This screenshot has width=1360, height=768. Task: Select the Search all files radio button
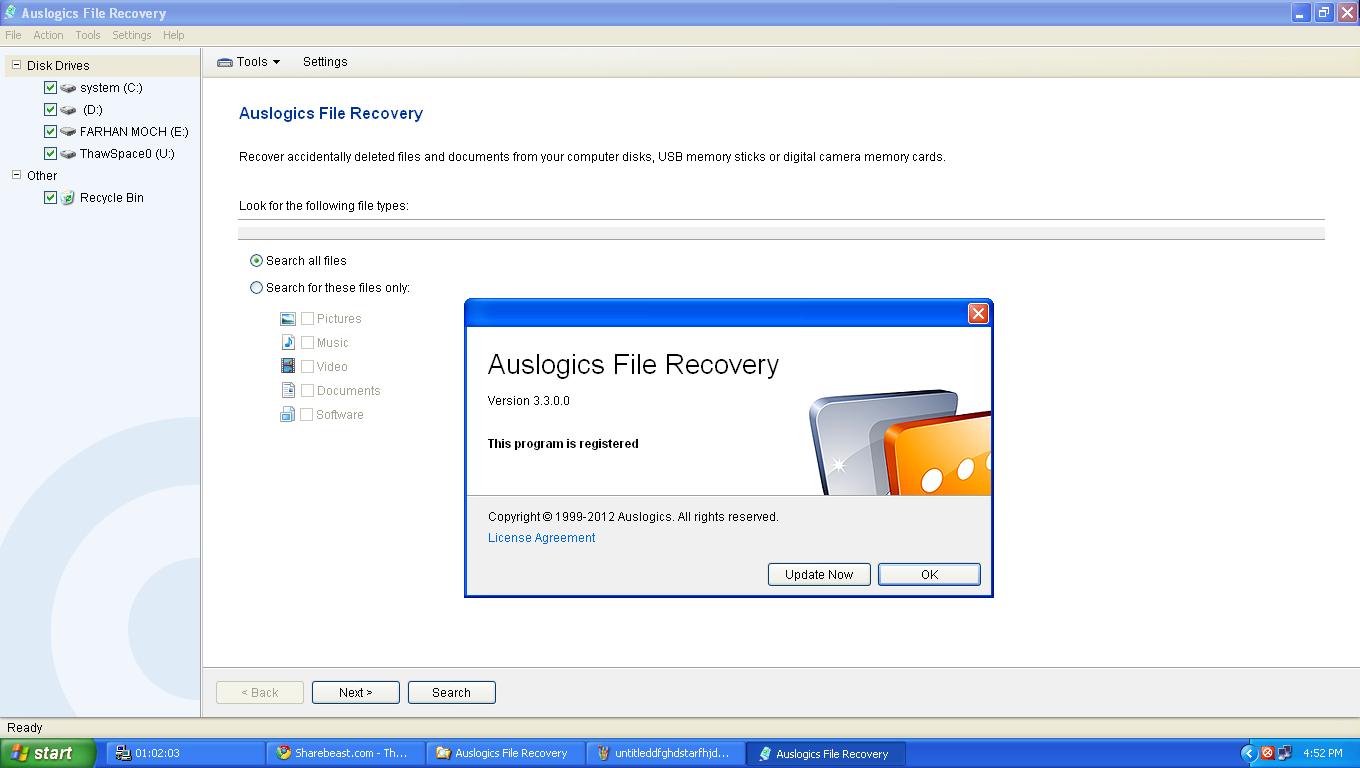256,261
